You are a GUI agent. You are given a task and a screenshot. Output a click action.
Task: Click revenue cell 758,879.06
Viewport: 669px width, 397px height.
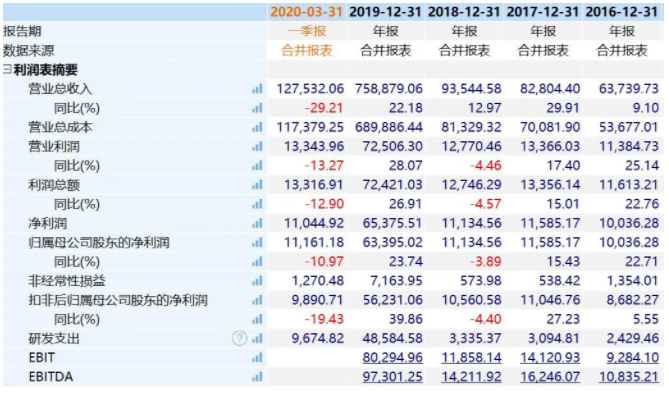point(389,89)
